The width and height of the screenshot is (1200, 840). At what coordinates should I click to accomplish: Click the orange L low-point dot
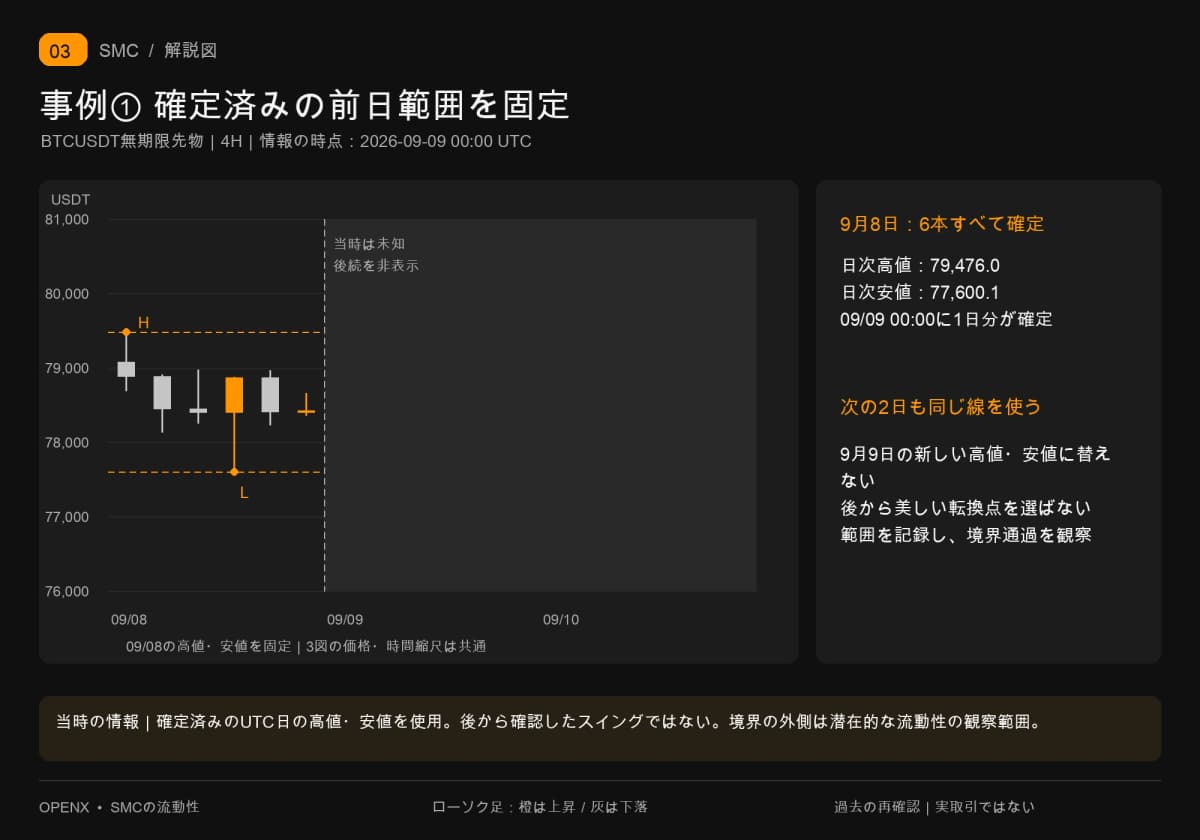click(x=234, y=472)
